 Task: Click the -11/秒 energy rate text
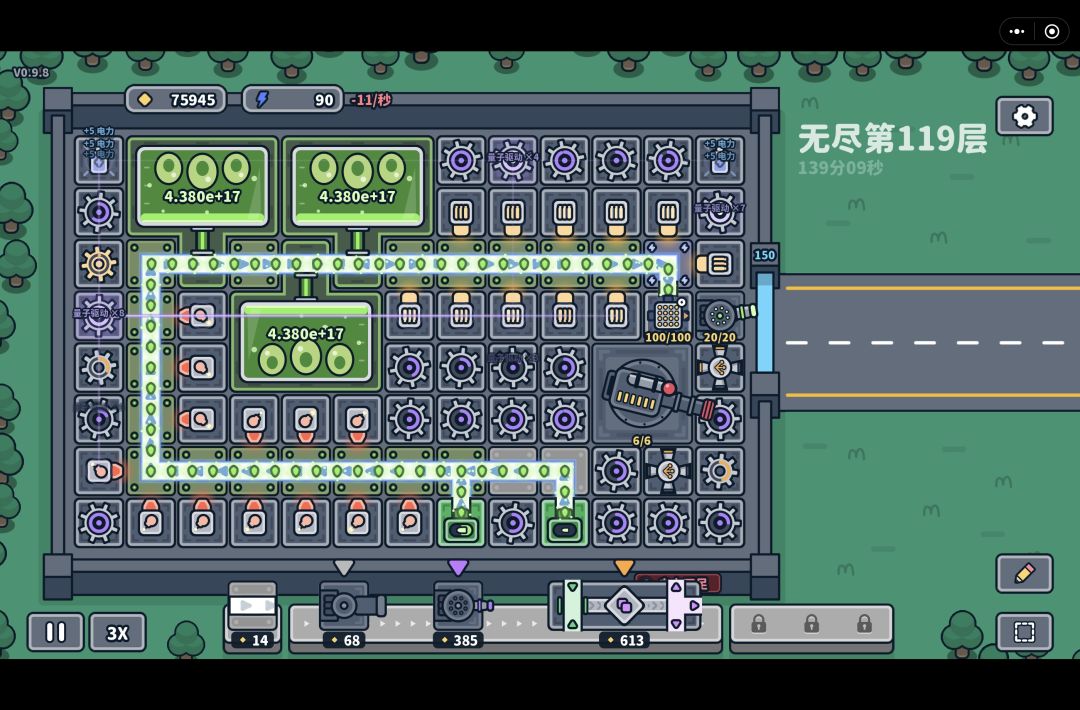click(371, 101)
